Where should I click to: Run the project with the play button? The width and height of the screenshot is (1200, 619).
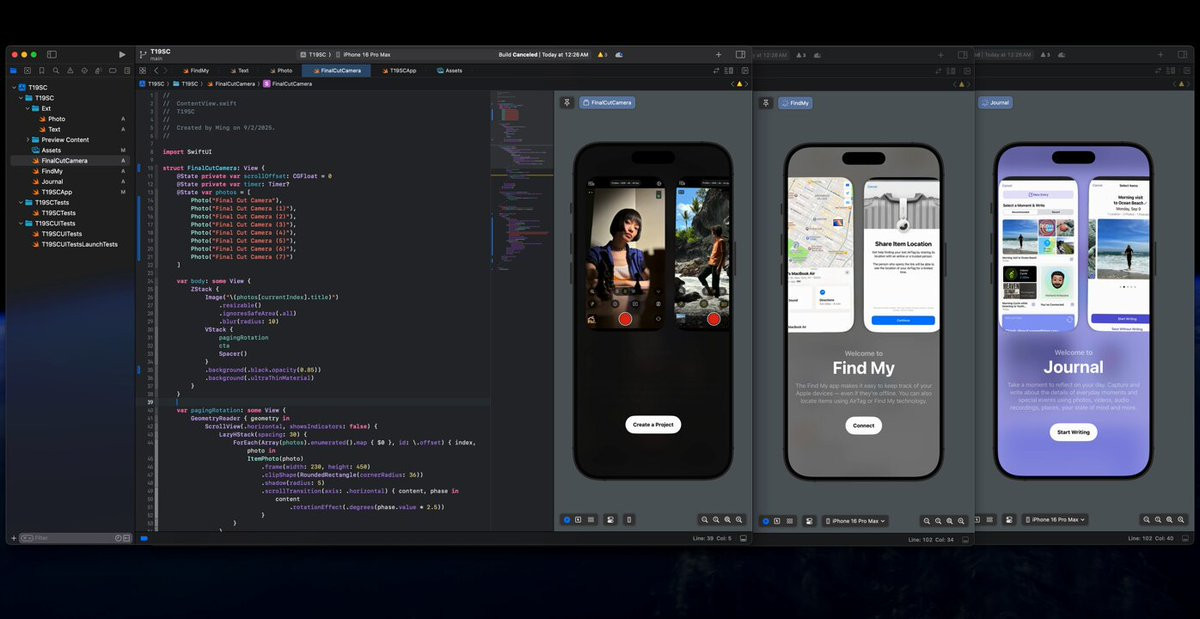click(x=122, y=54)
